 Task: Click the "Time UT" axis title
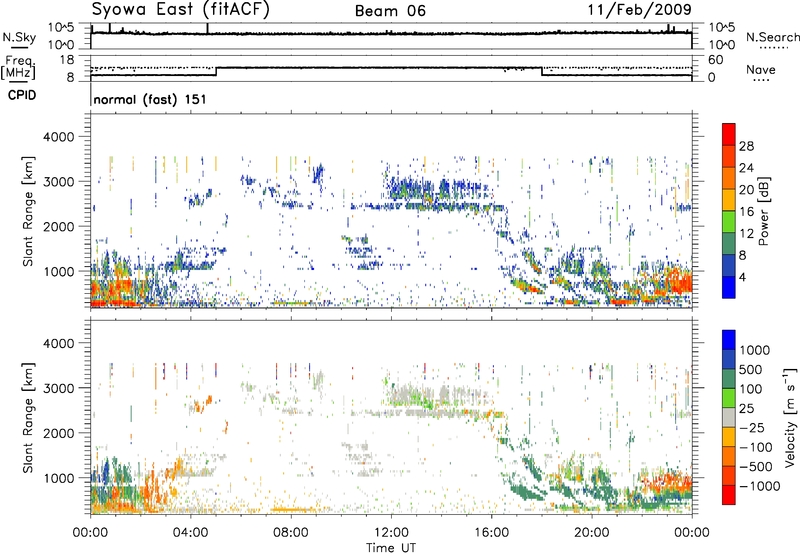391,548
